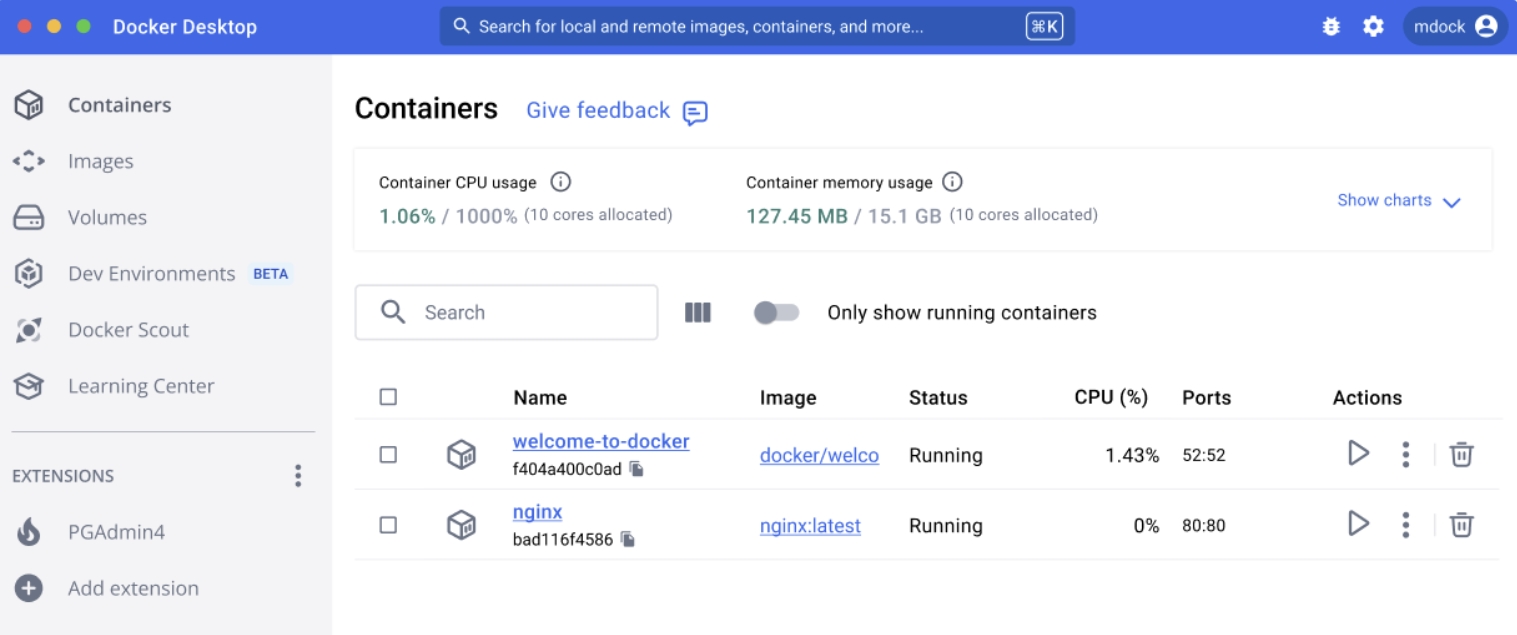The height and width of the screenshot is (635, 1517).
Task: Click the feedback speech bubble icon
Action: pos(695,112)
